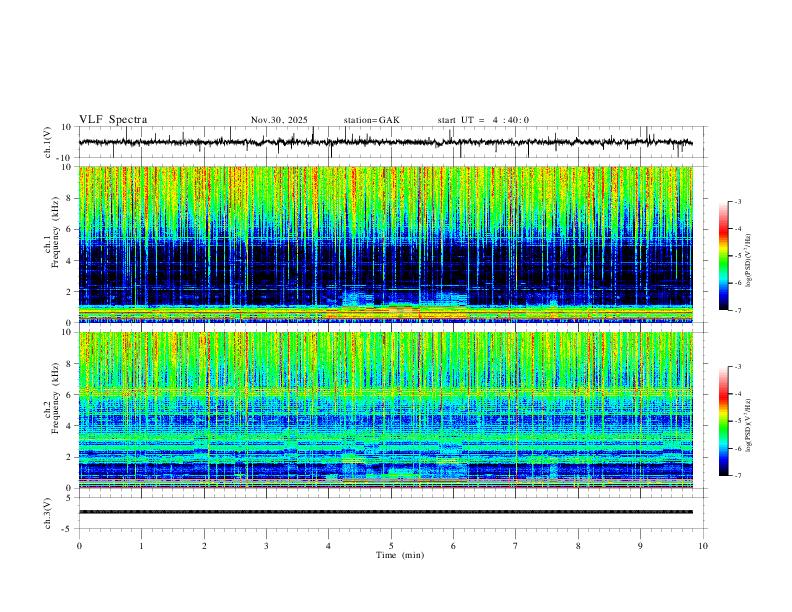Click the time axis tick label '0'
792x612 pixels.
79,546
